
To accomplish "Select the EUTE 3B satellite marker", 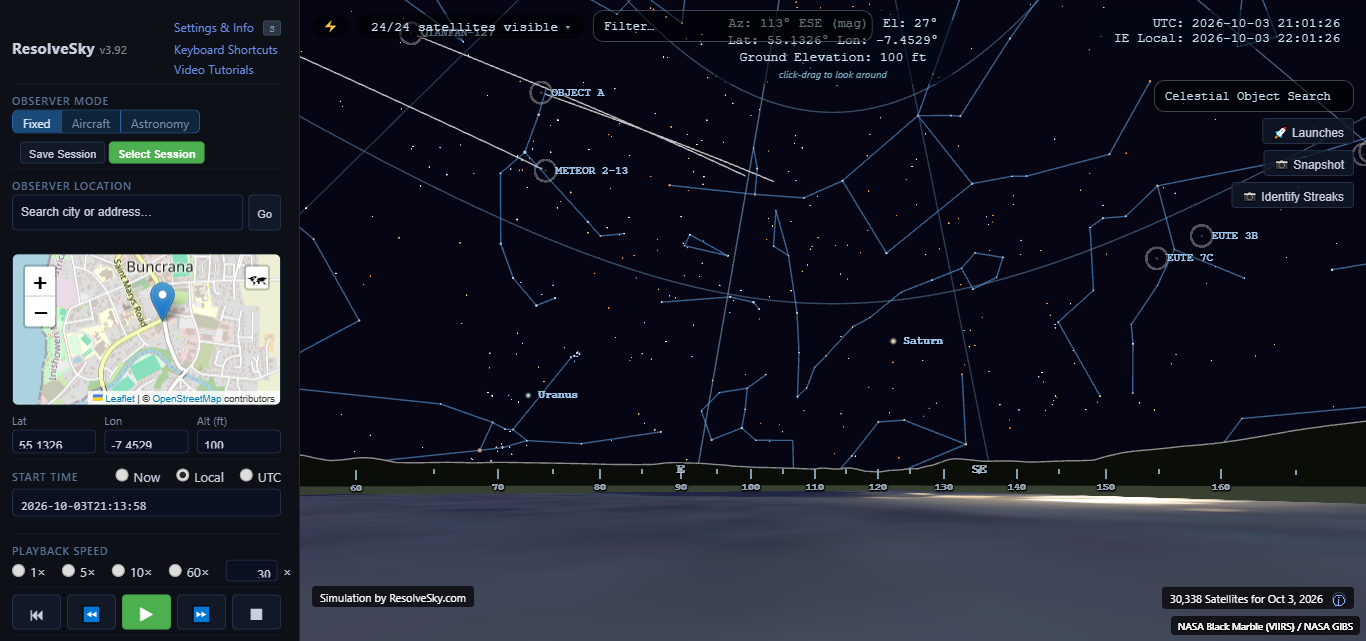I will tap(1201, 236).
